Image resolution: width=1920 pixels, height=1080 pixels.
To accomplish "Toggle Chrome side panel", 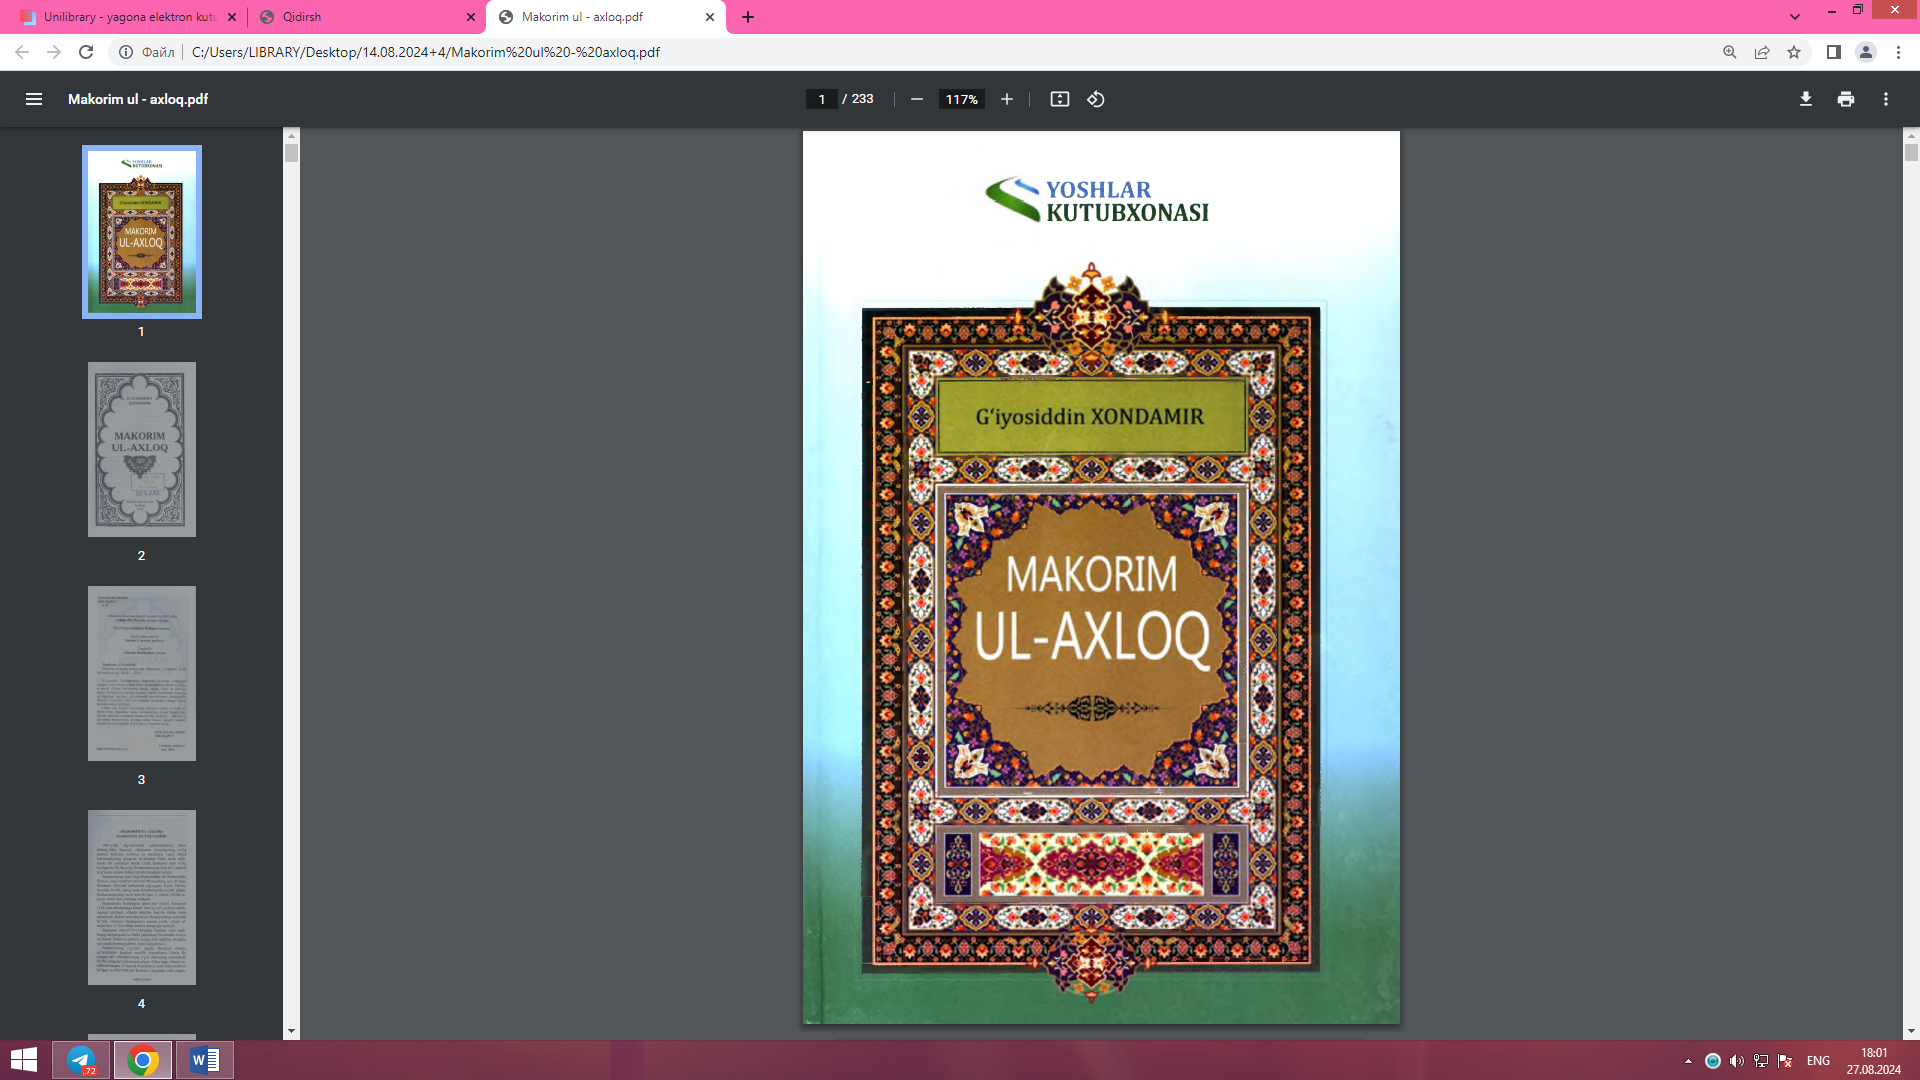I will 1834,52.
